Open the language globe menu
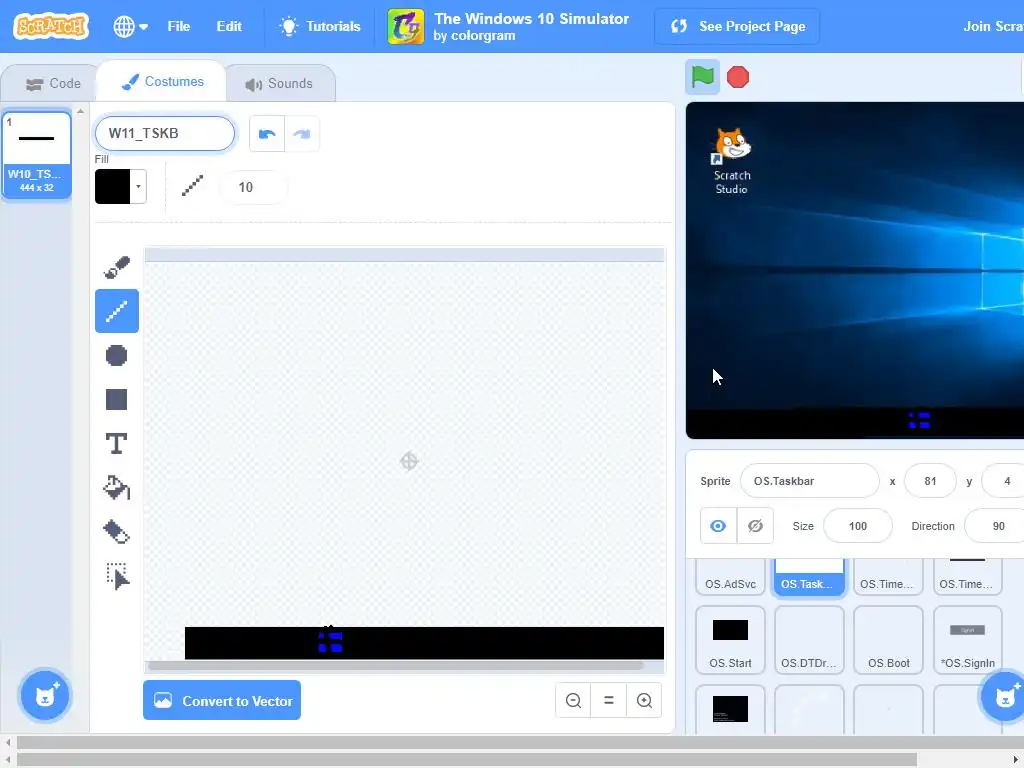 click(130, 26)
